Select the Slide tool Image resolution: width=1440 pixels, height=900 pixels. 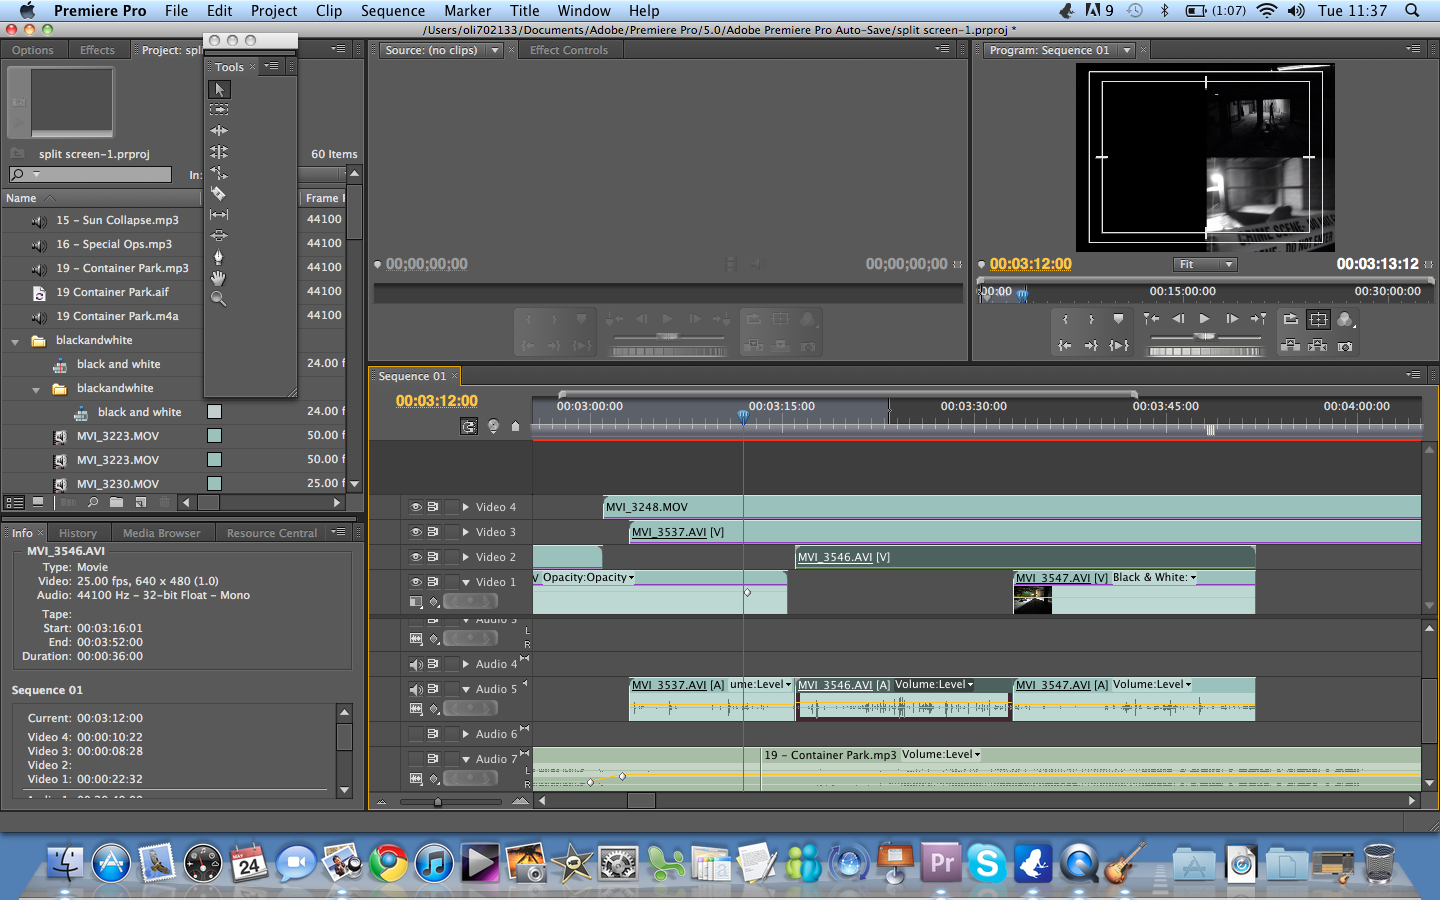tap(219, 236)
